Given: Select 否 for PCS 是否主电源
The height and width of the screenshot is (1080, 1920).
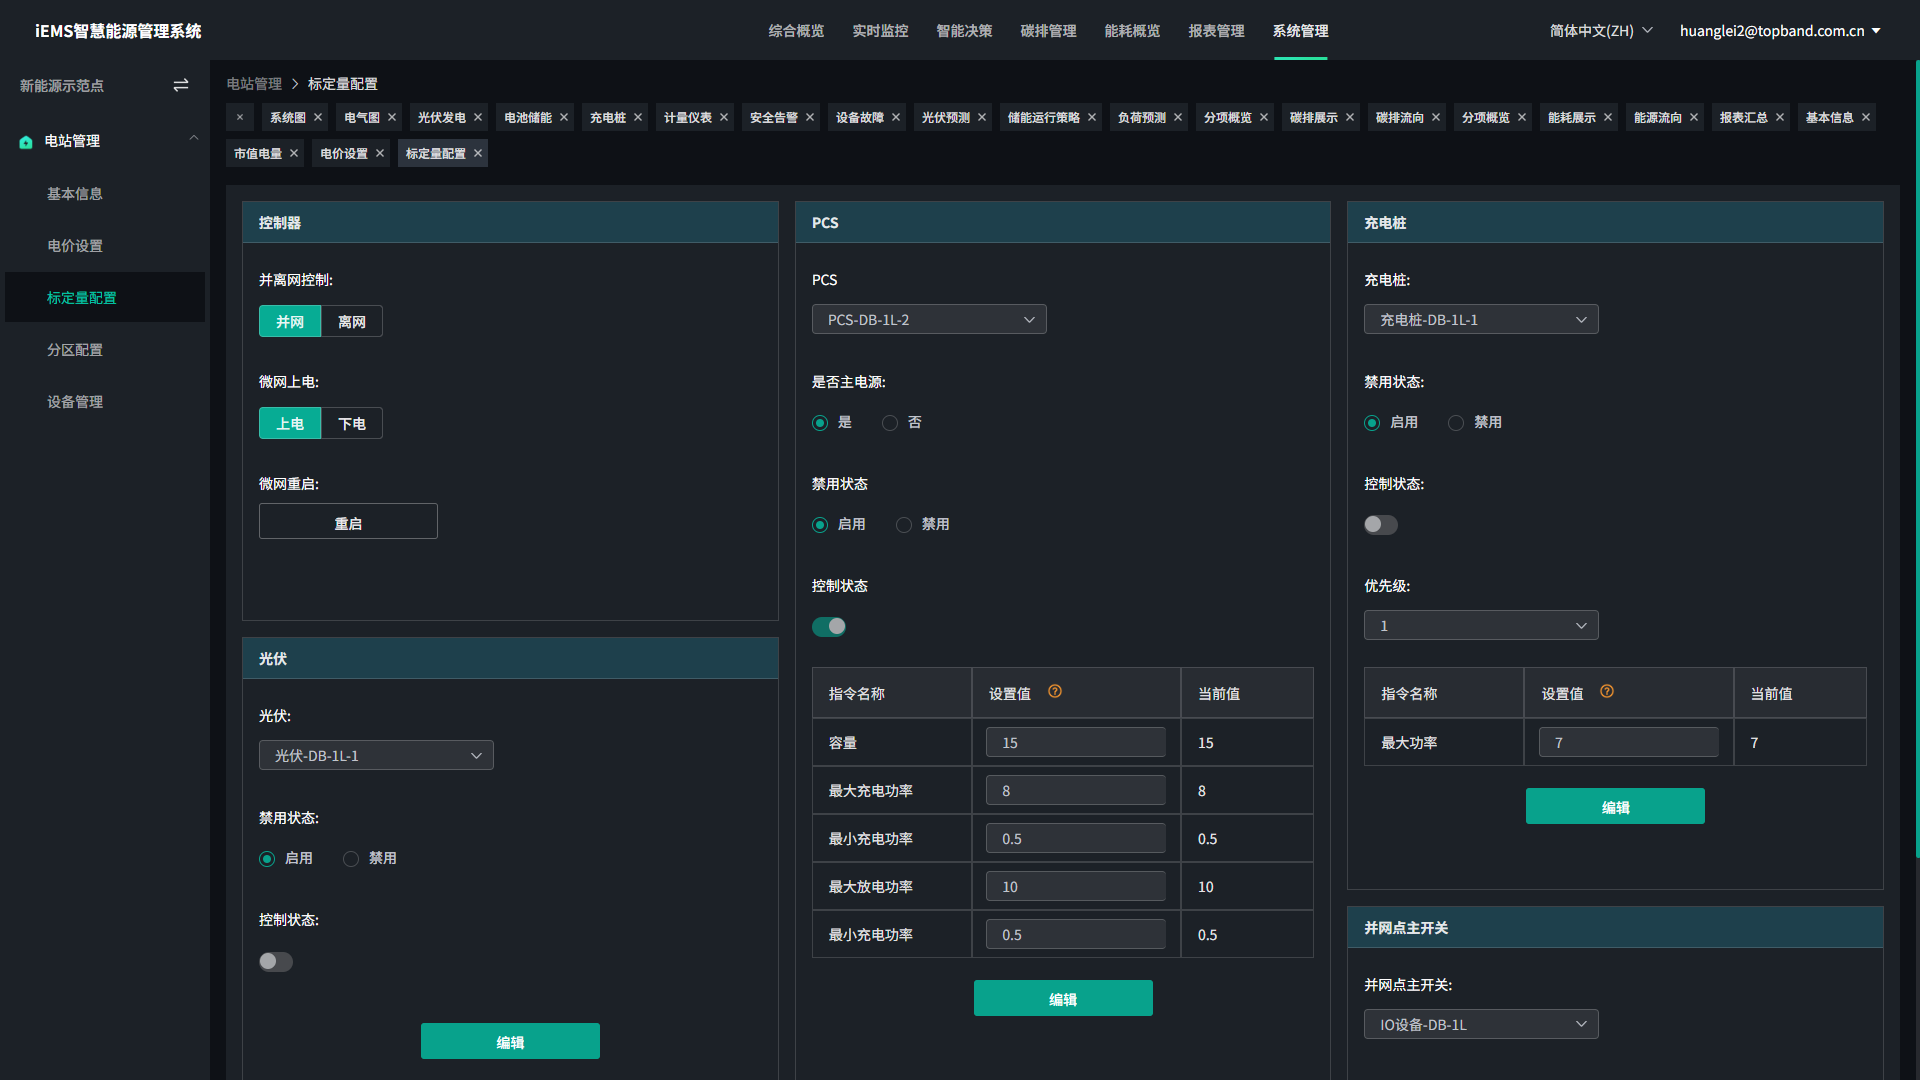Looking at the screenshot, I should (889, 423).
